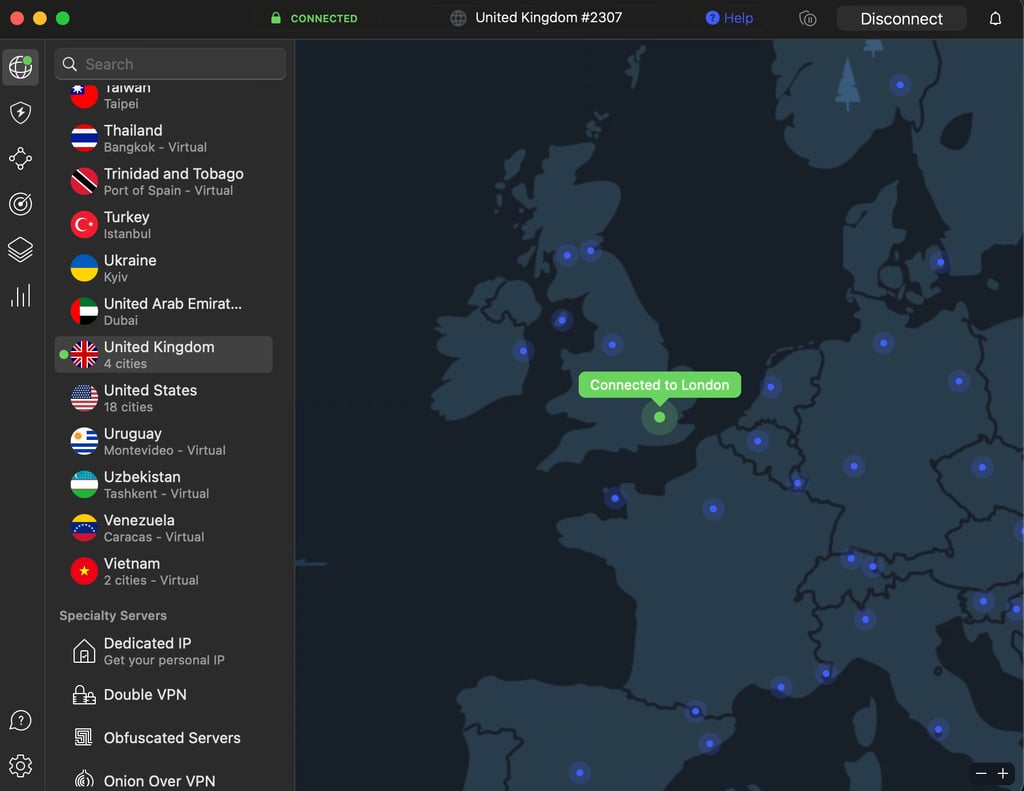Click the Obfuscated Servers icon
Screen dimensions: 1024x791
[x=84, y=737]
